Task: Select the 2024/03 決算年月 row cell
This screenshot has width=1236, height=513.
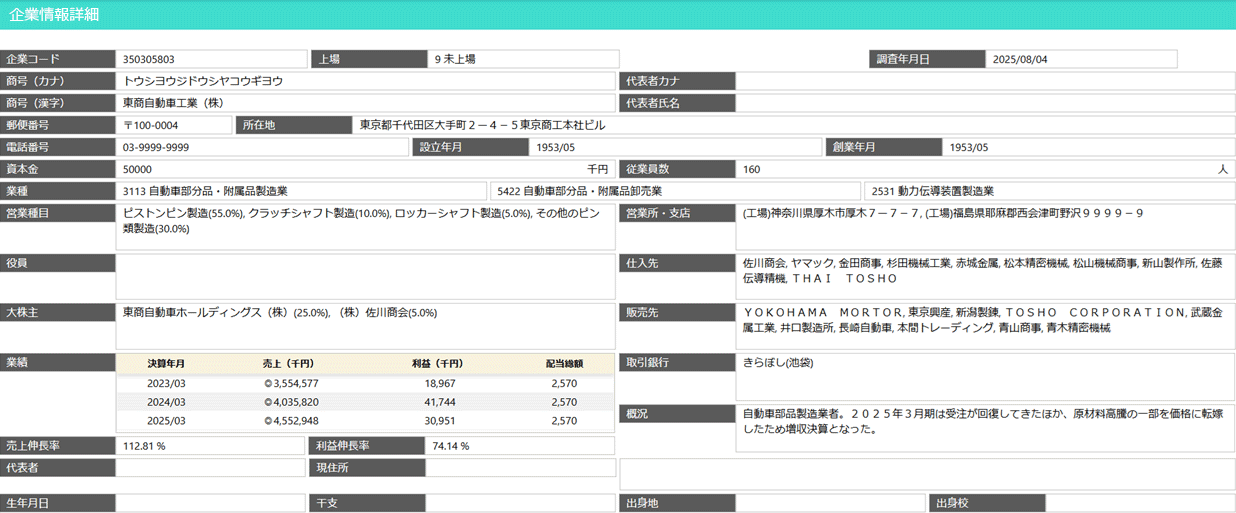Action: coord(166,402)
